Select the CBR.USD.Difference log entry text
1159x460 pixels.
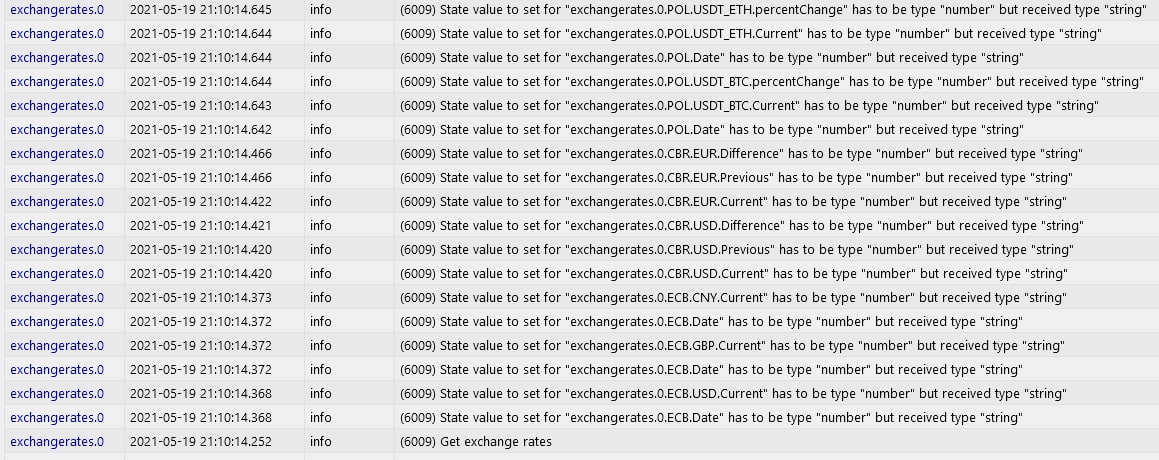(x=741, y=226)
